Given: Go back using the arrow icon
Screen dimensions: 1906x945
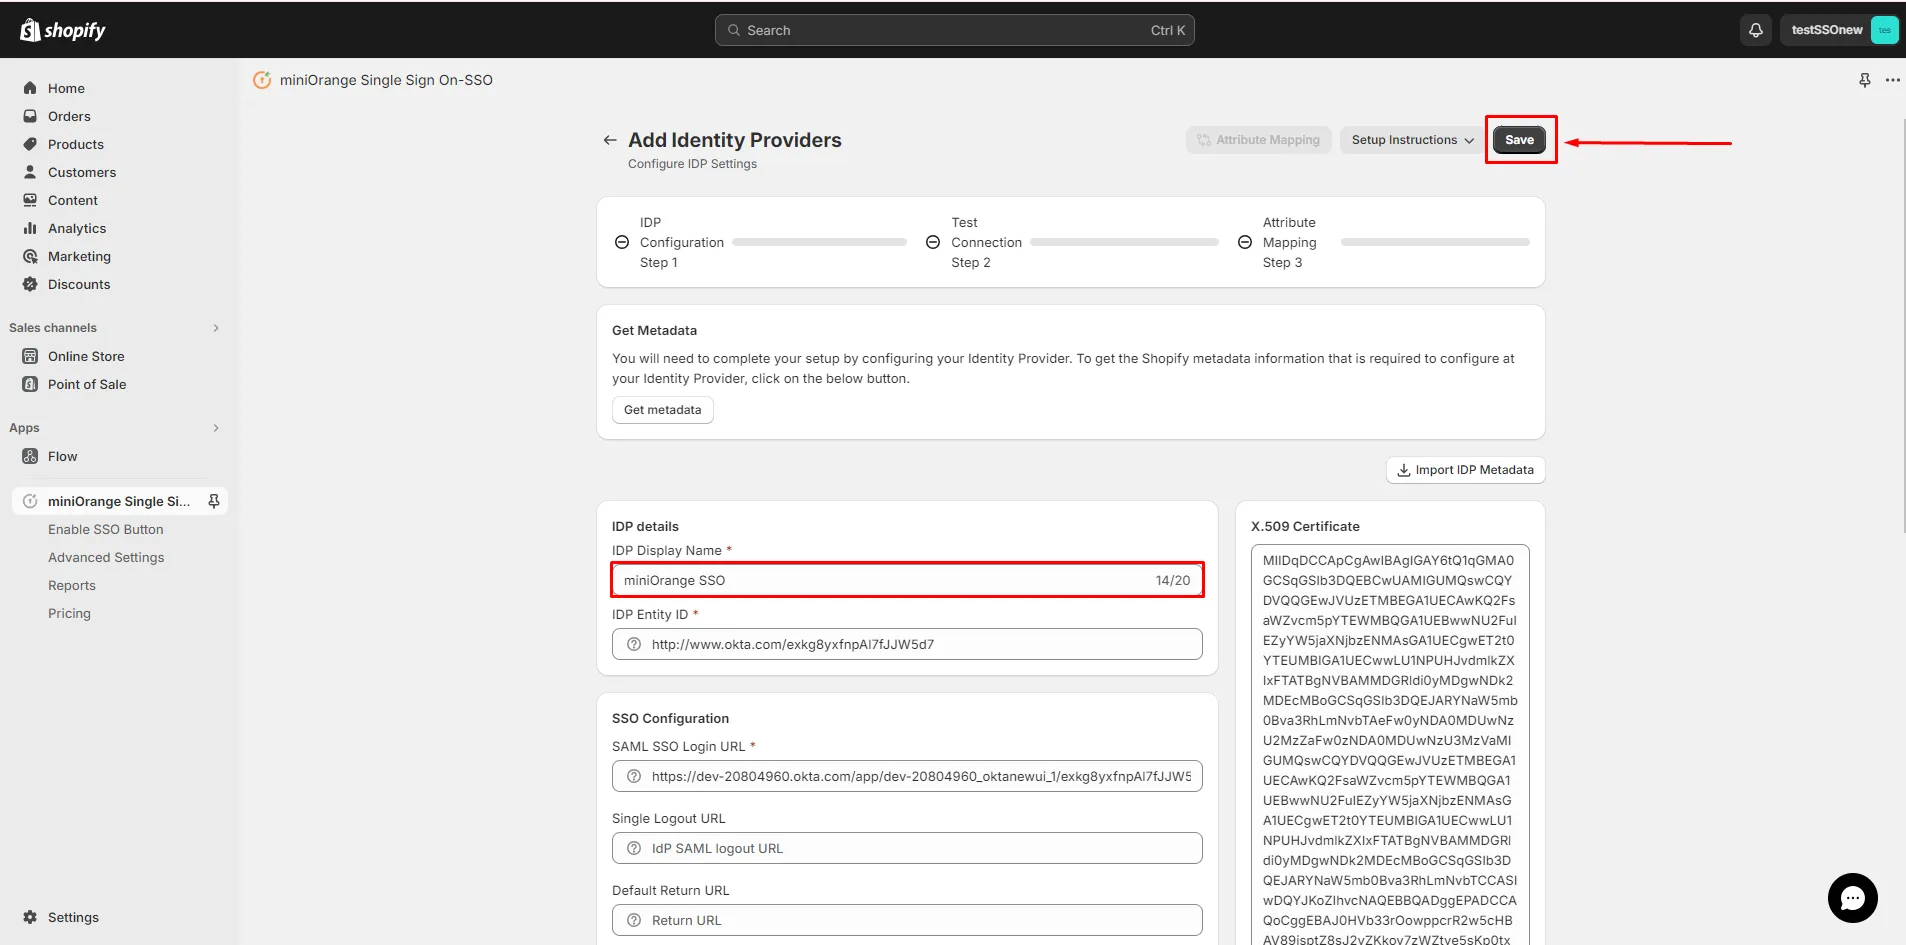Looking at the screenshot, I should point(610,140).
